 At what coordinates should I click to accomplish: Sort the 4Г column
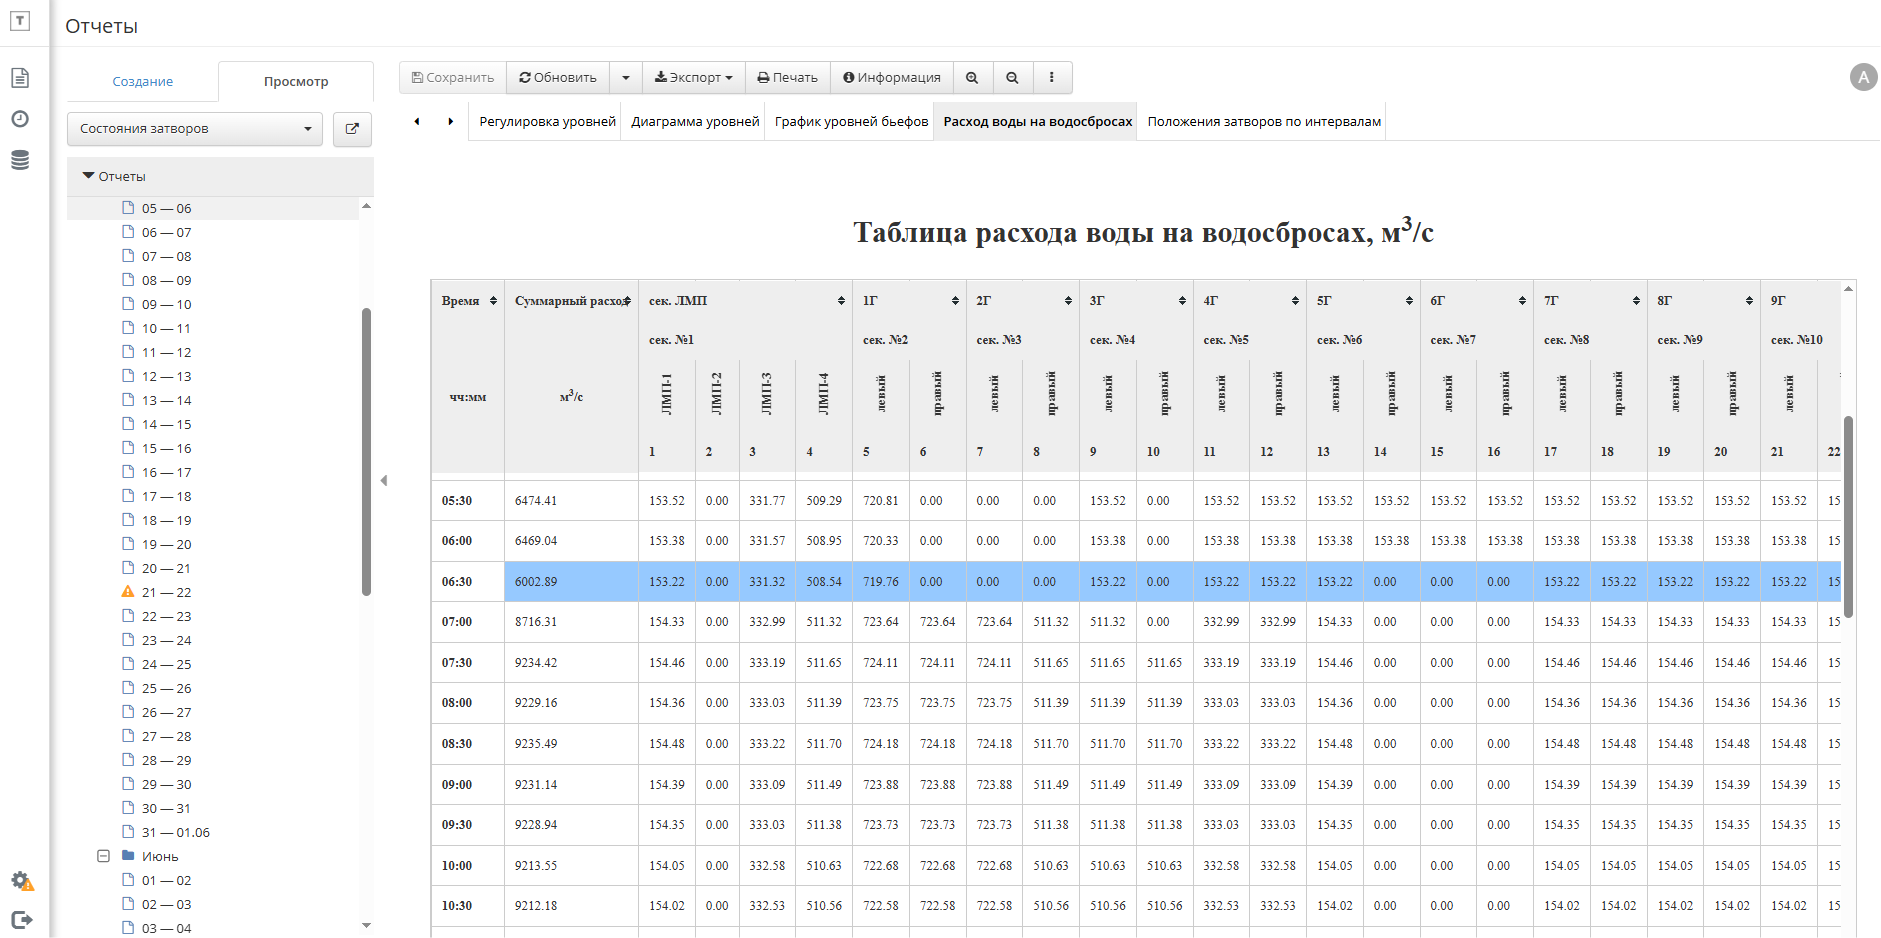(x=1295, y=301)
